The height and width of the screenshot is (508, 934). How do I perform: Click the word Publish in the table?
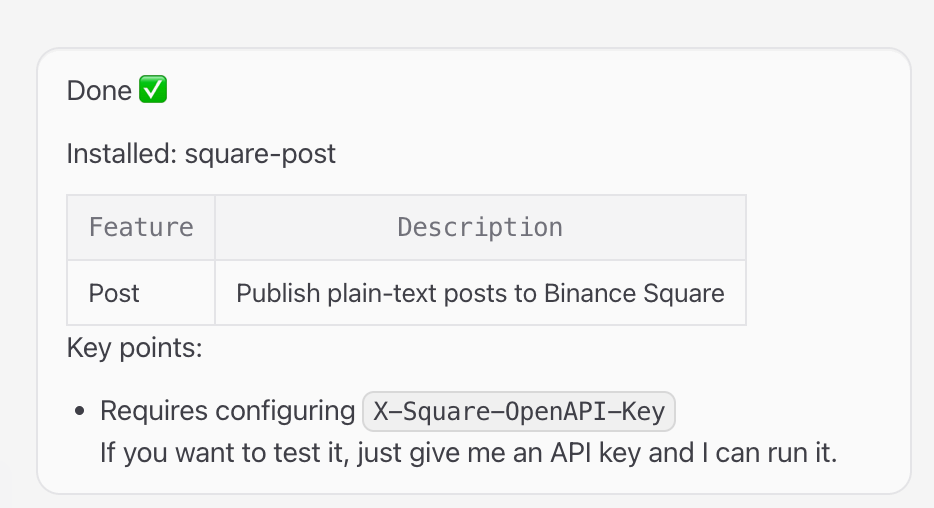(272, 294)
